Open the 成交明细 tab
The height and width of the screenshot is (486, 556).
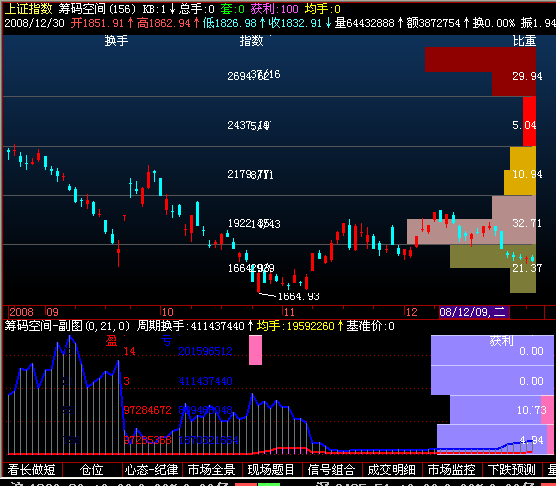[392, 470]
